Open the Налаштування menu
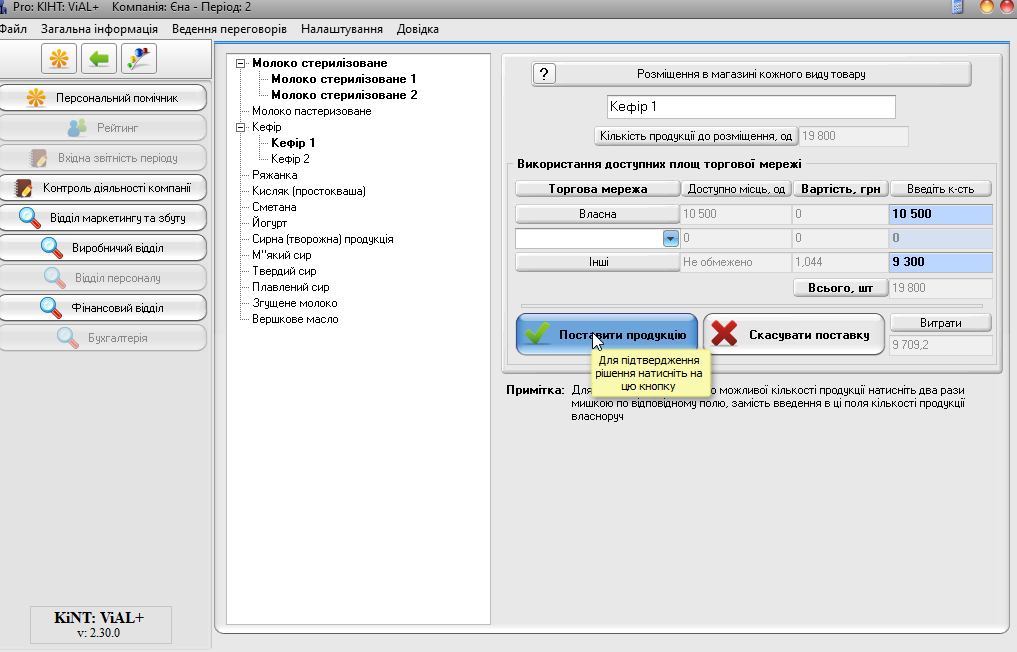1017x652 pixels. [342, 29]
